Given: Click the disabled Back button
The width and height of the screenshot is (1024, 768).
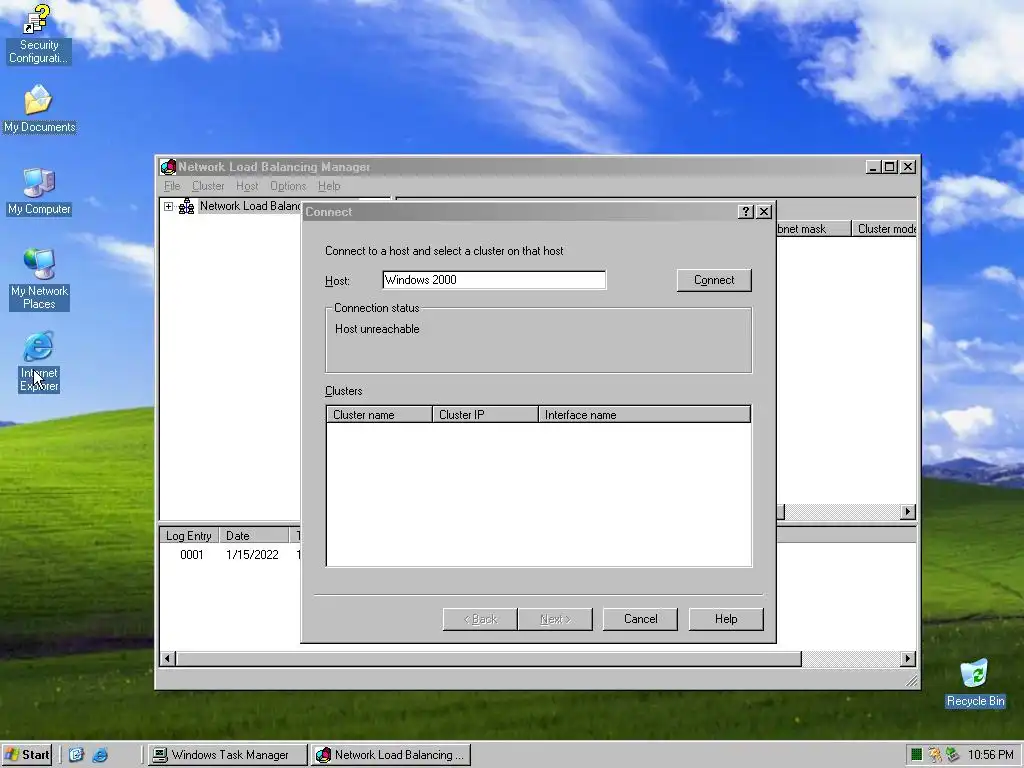Looking at the screenshot, I should tap(480, 619).
